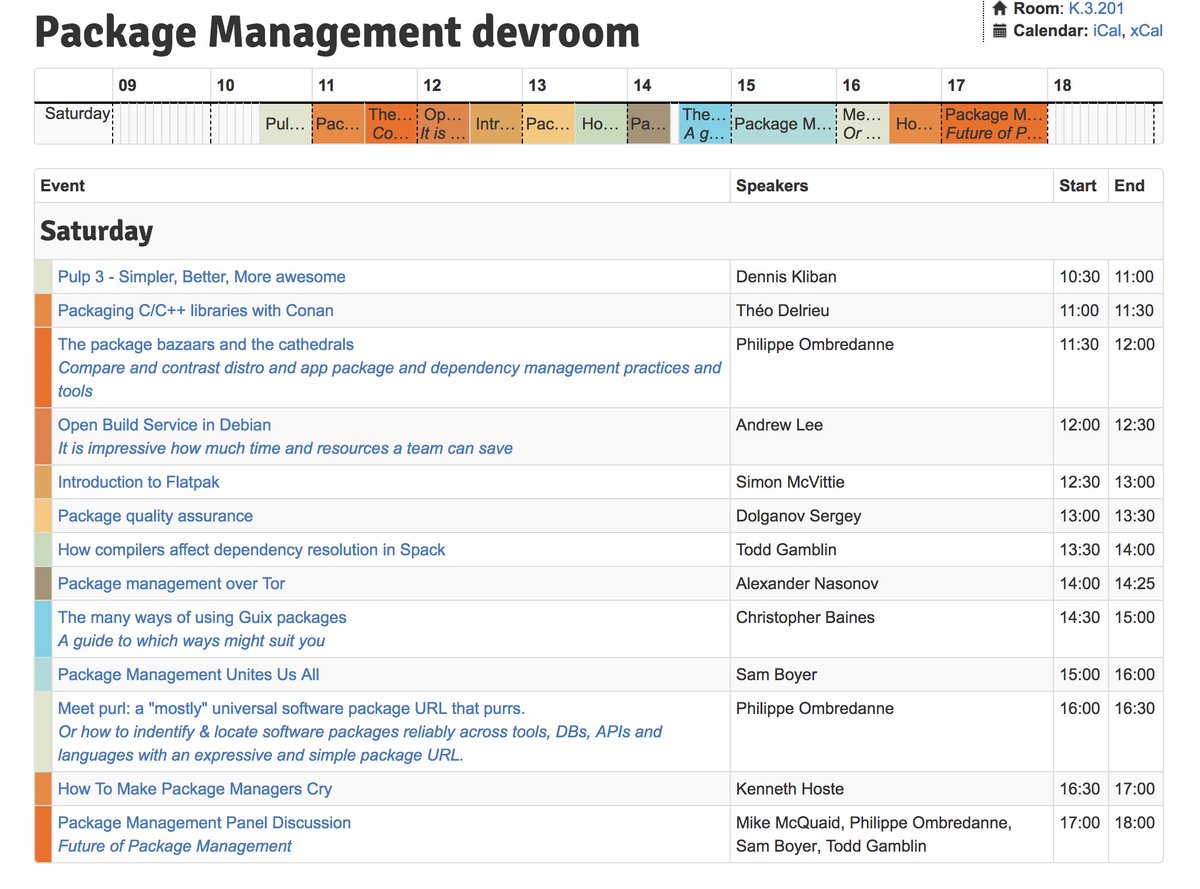Viewport: 1200px width, 889px height.
Task: Click 'Future of Package Management' subtitle
Action: pyautogui.click(x=175, y=847)
